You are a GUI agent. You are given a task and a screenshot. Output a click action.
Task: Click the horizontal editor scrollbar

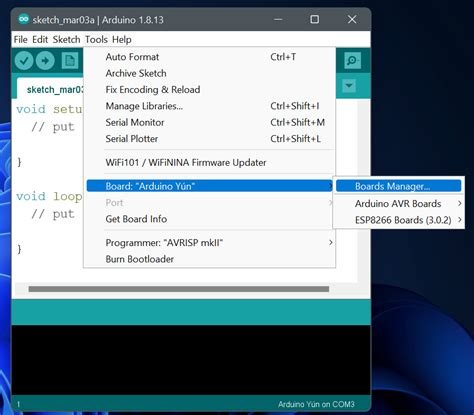(x=179, y=289)
